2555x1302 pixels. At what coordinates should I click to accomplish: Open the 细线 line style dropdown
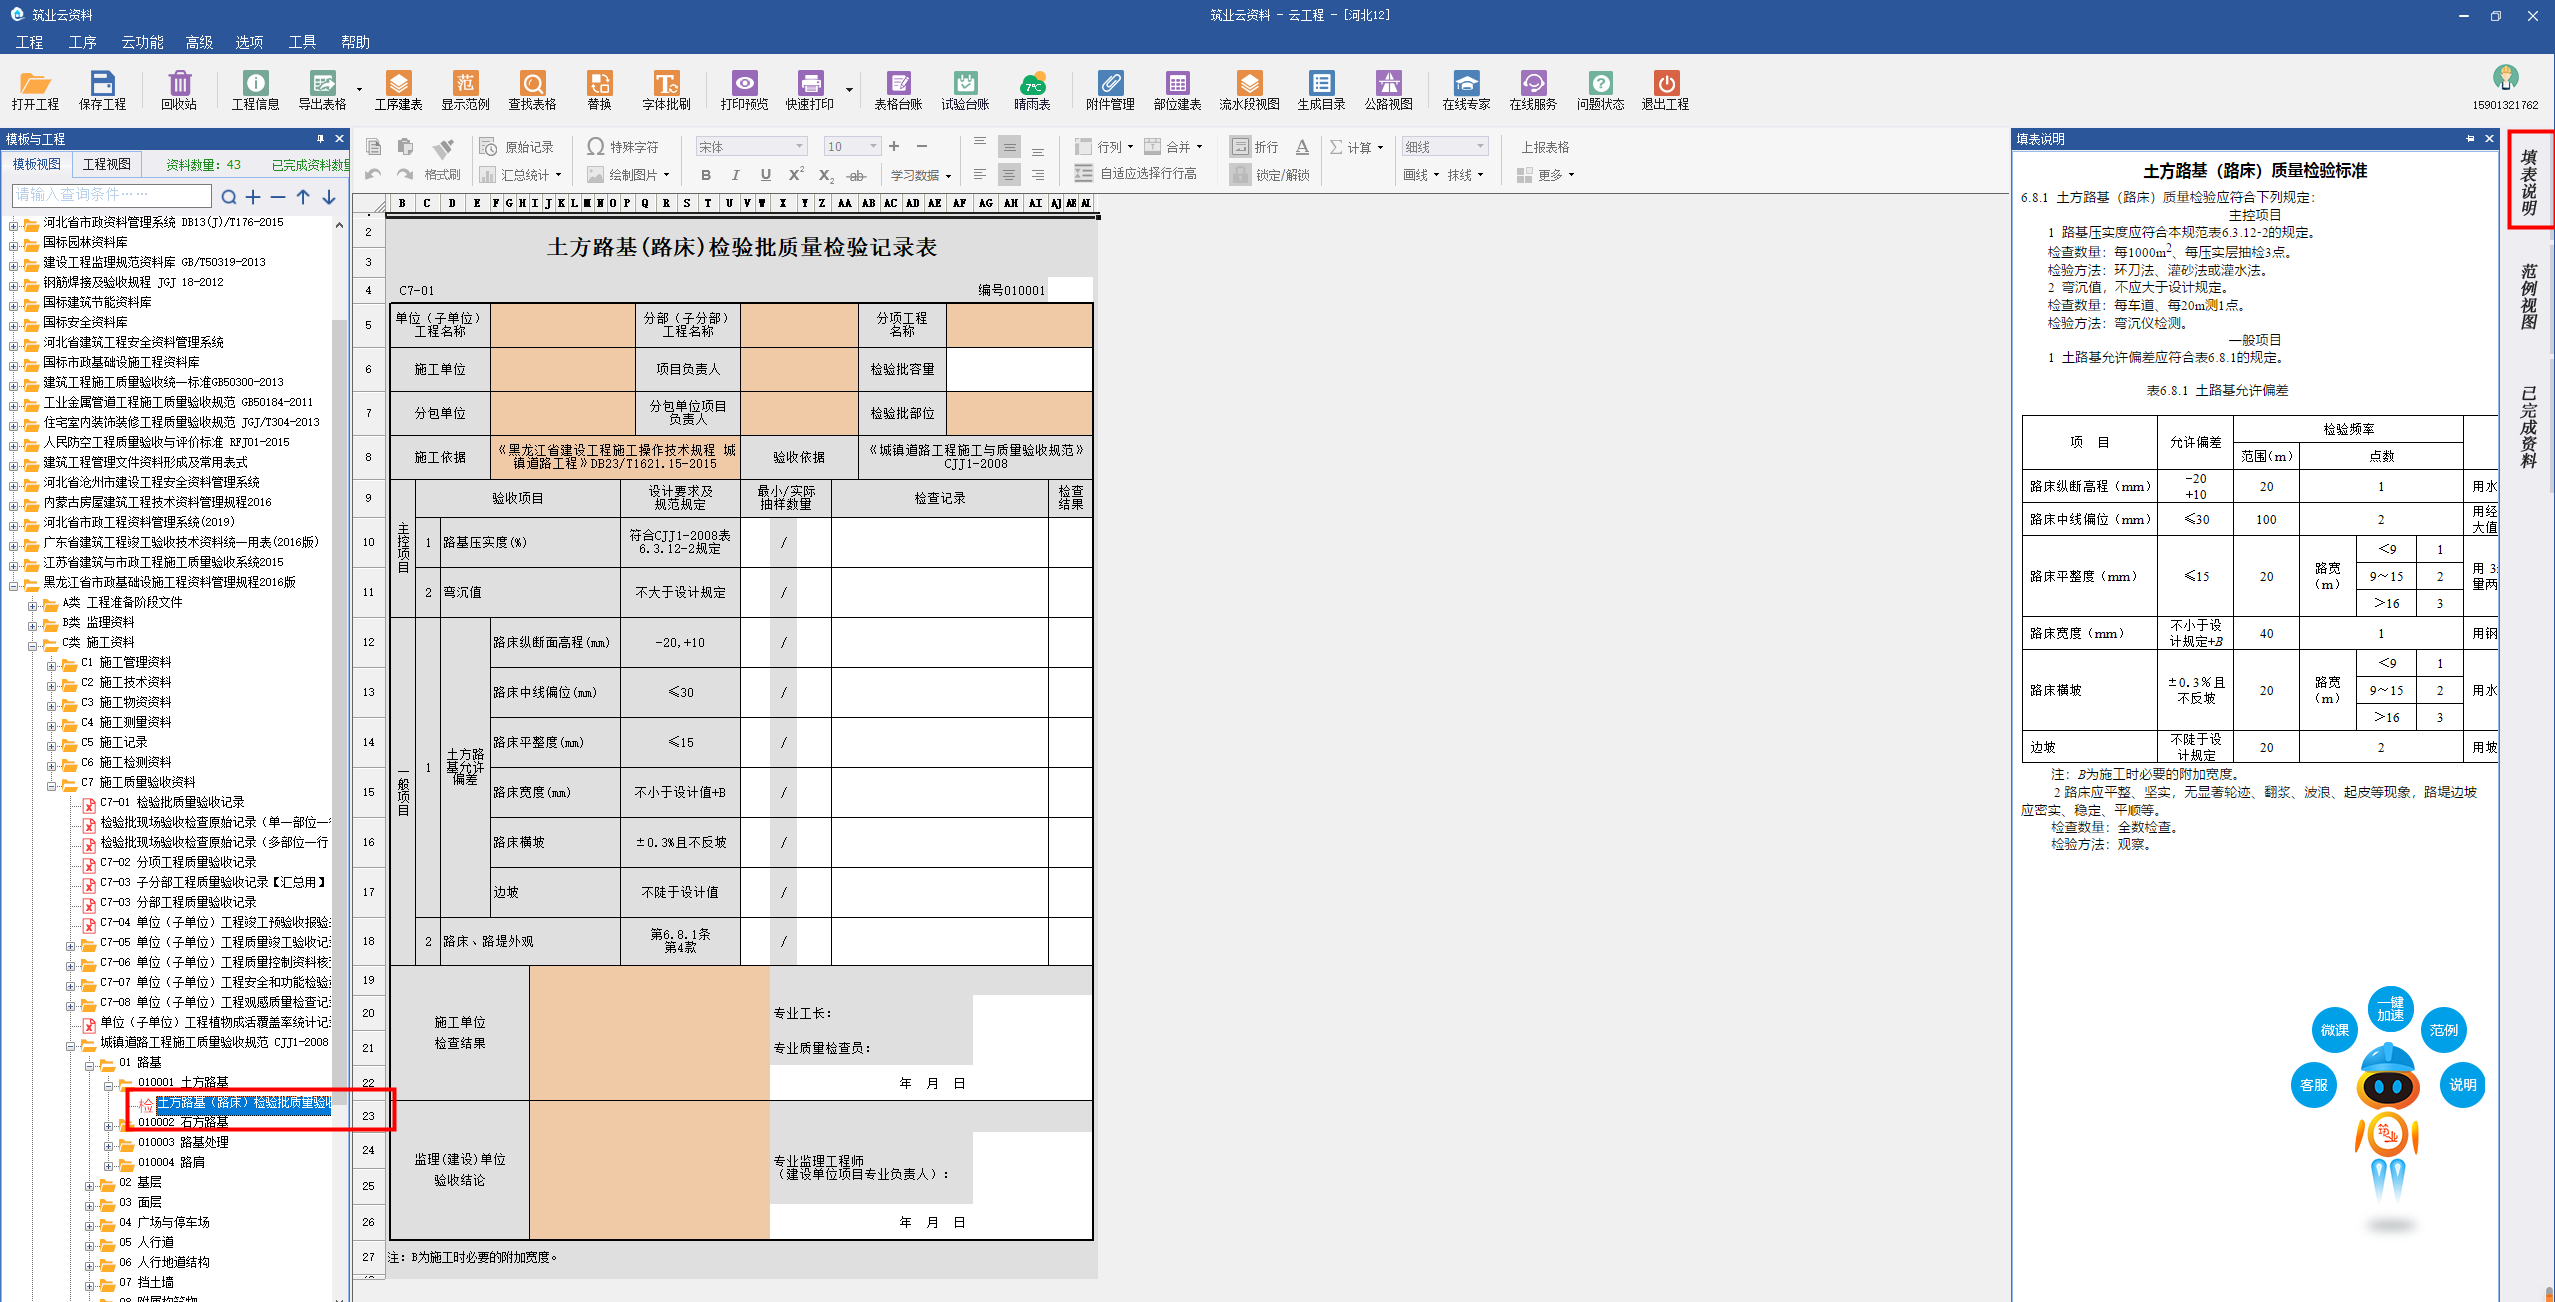pyautogui.click(x=1445, y=147)
